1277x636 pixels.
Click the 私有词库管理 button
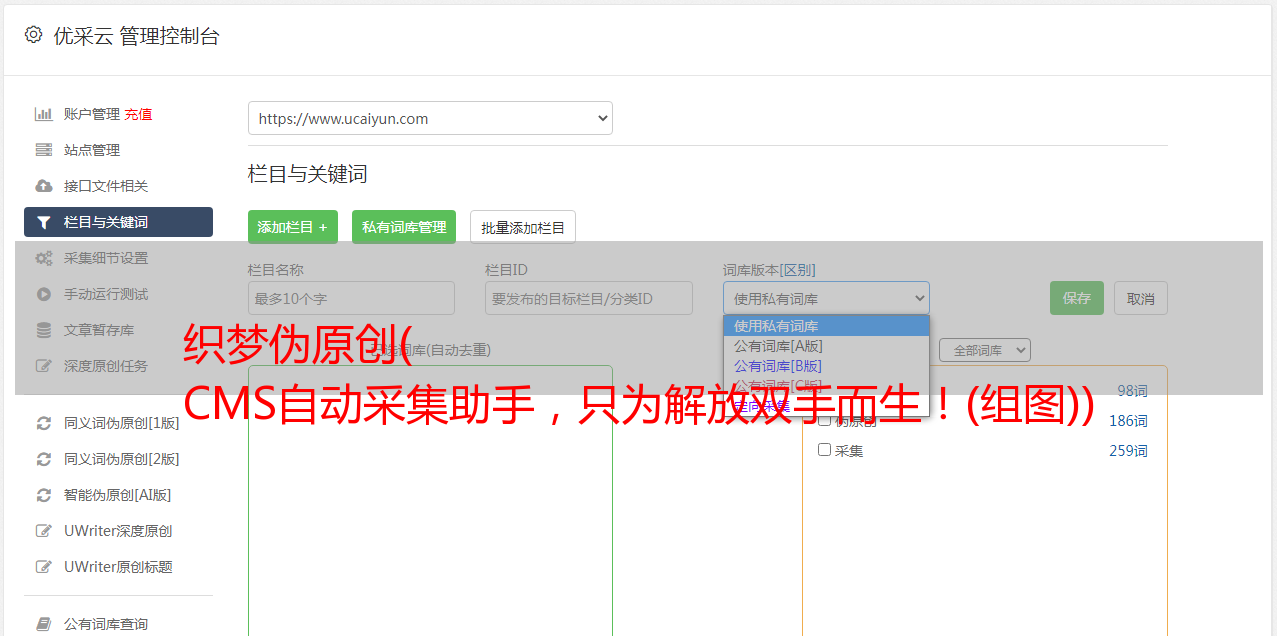(404, 227)
